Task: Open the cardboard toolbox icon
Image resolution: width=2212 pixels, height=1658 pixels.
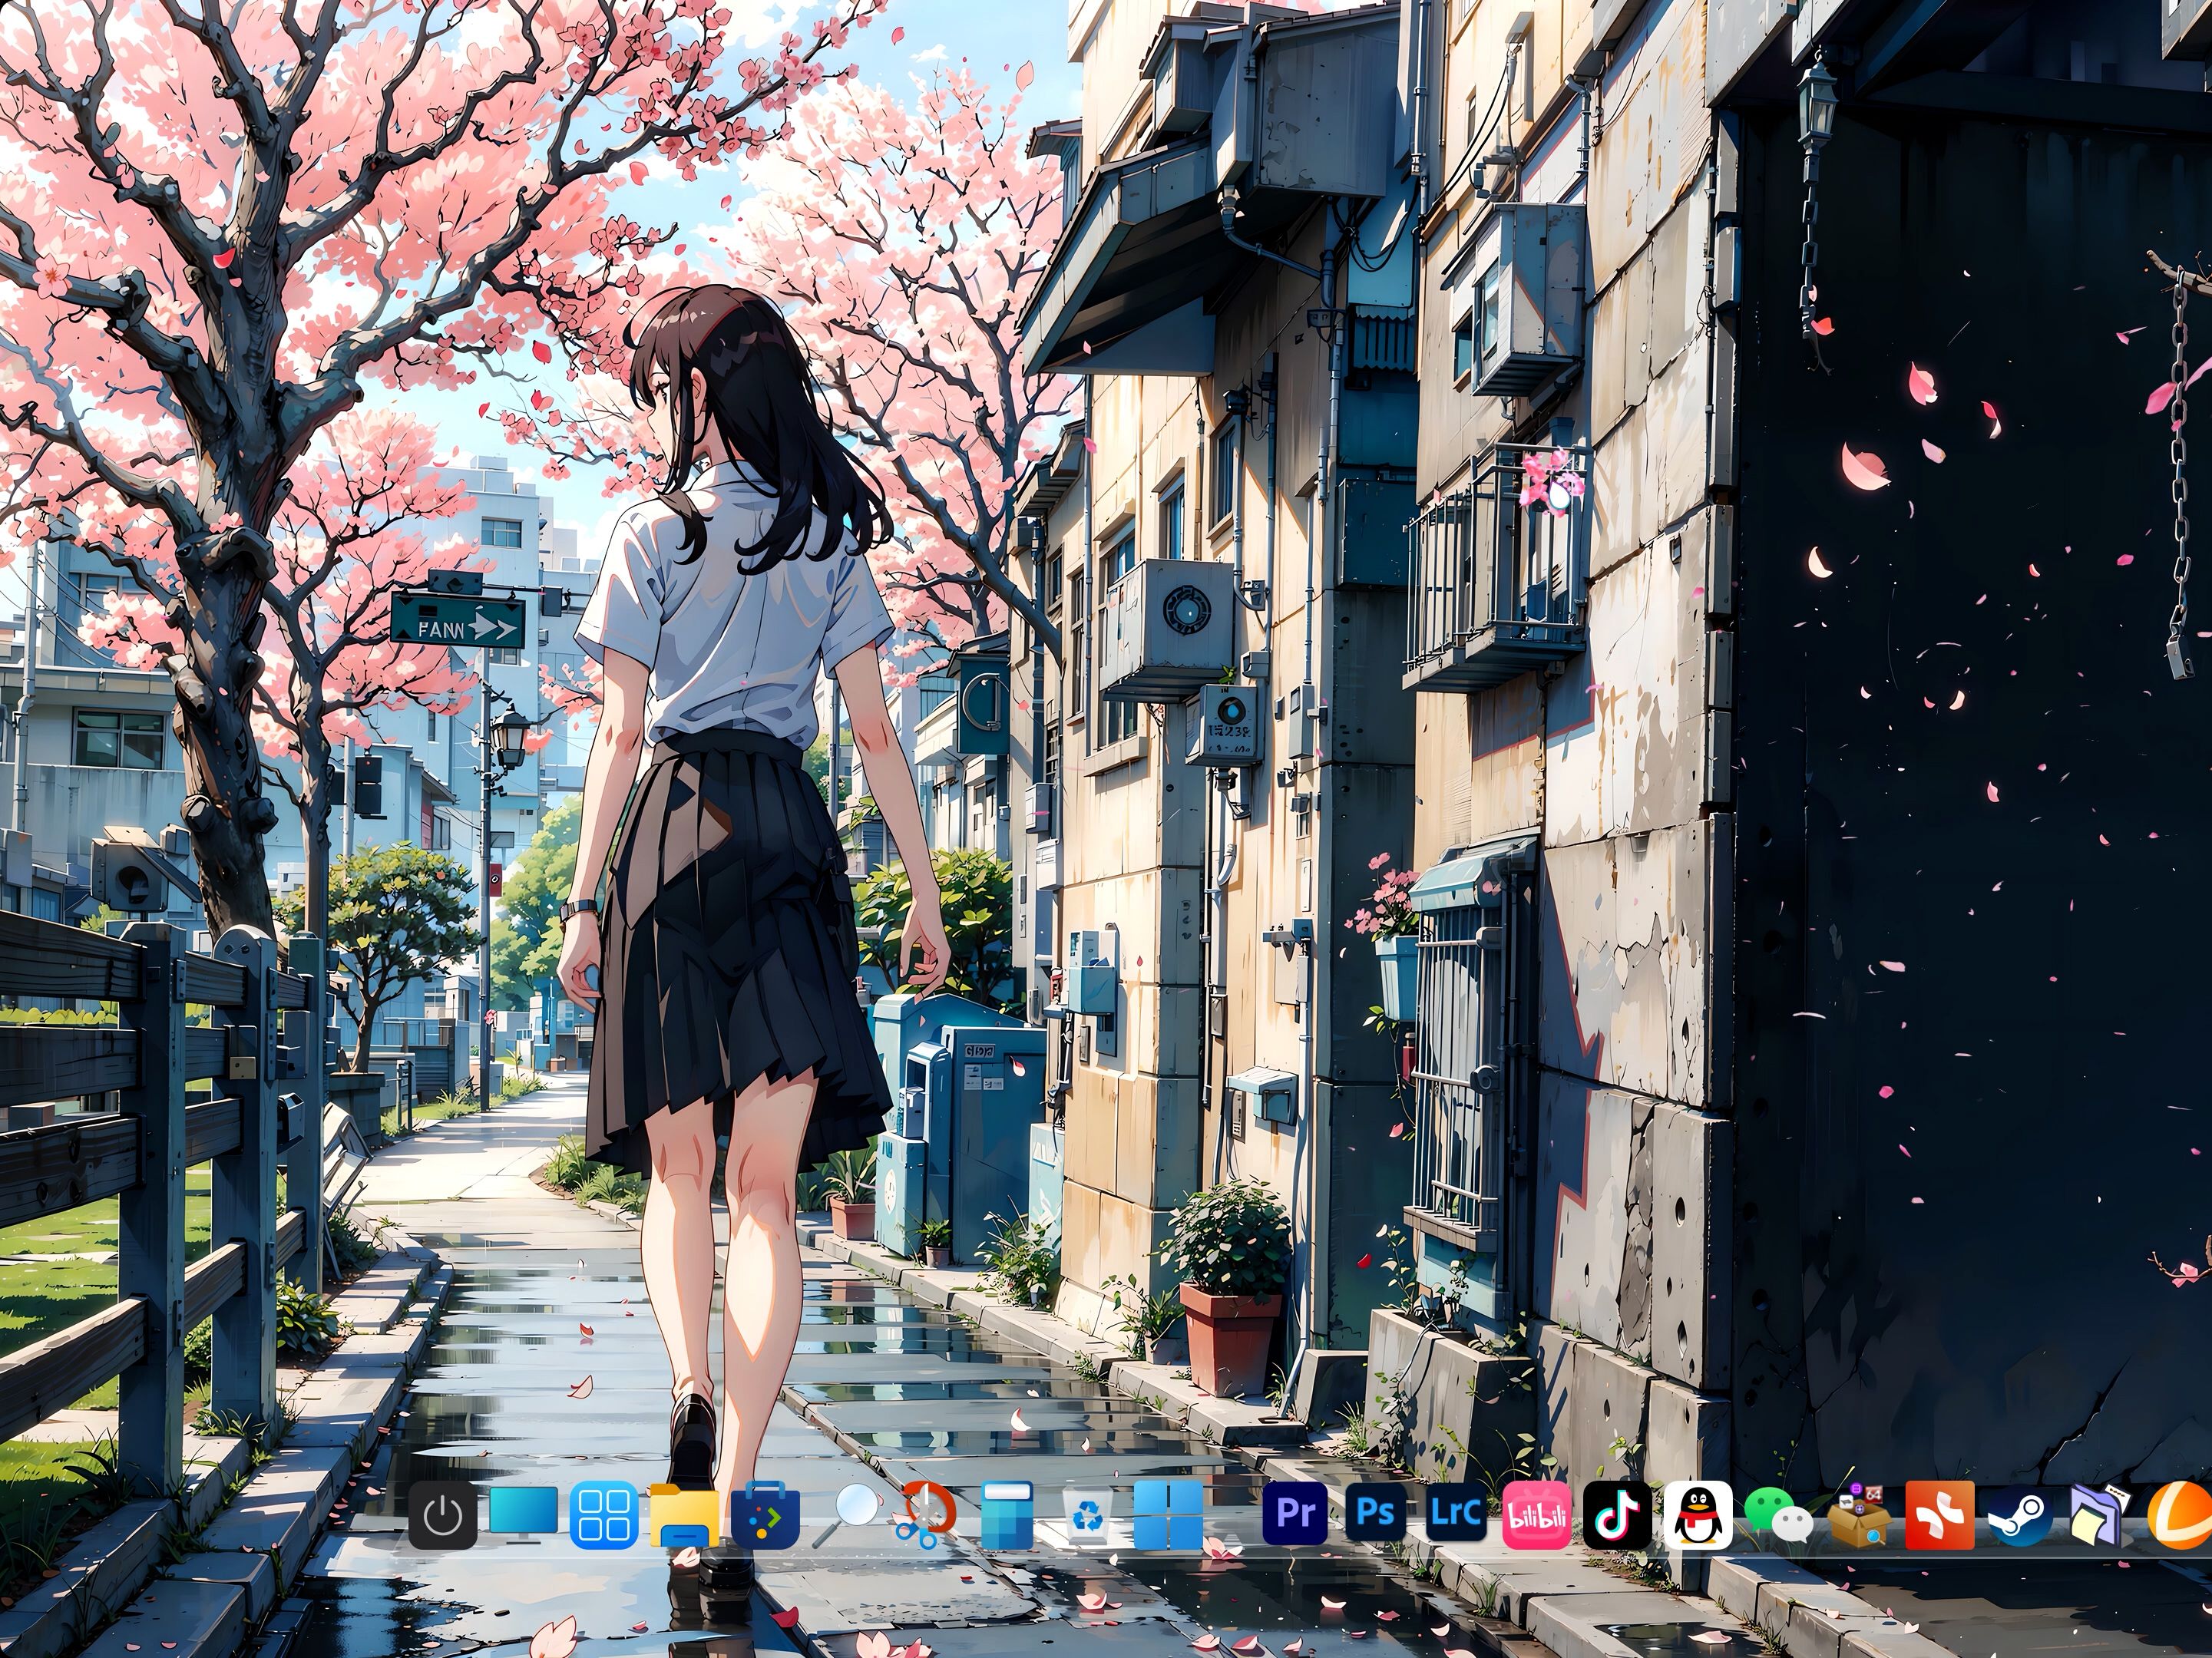Action: [1859, 1515]
